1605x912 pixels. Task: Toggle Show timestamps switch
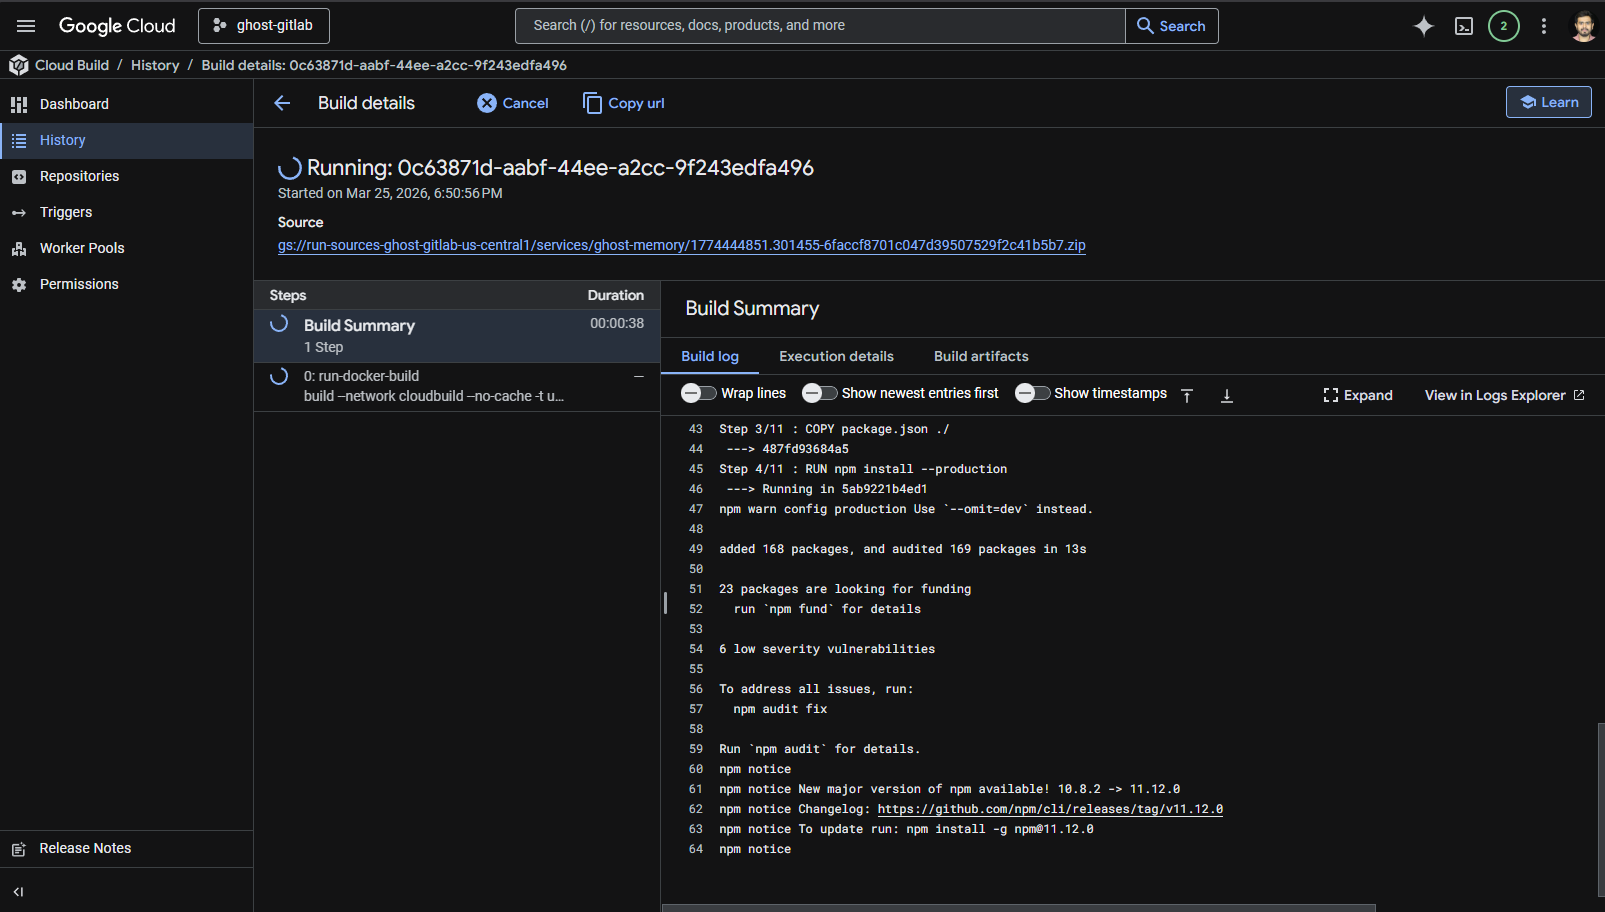click(1033, 393)
